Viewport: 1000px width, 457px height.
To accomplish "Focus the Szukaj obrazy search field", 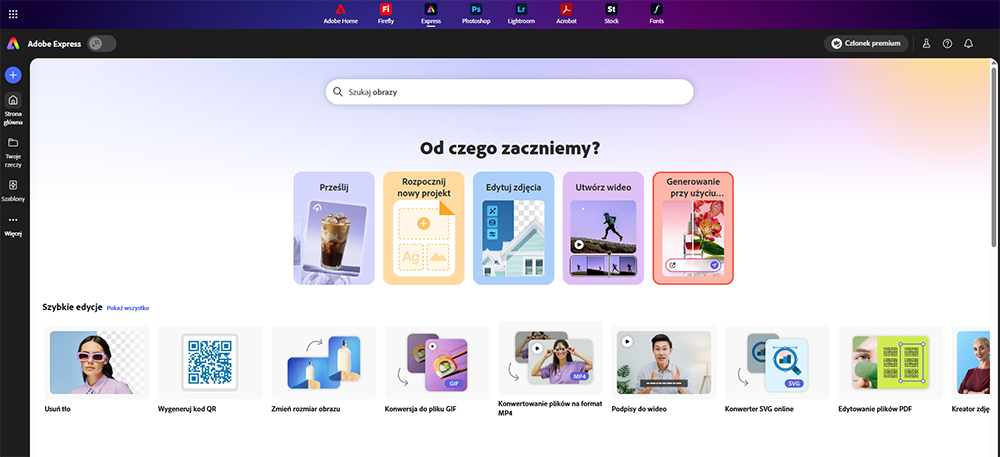I will point(510,92).
